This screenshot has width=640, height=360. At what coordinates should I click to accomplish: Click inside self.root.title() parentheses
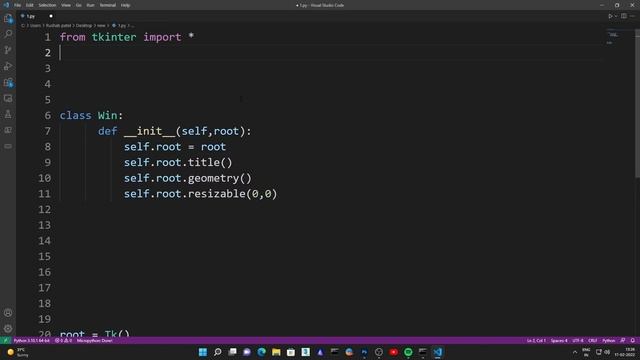click(226, 162)
